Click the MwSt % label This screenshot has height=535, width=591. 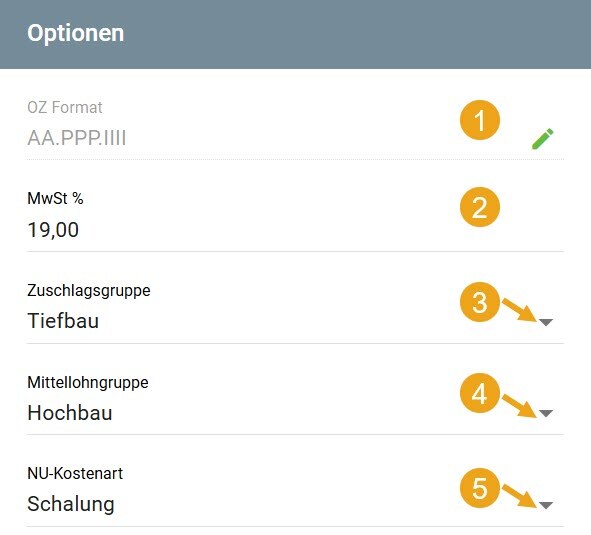tap(55, 198)
